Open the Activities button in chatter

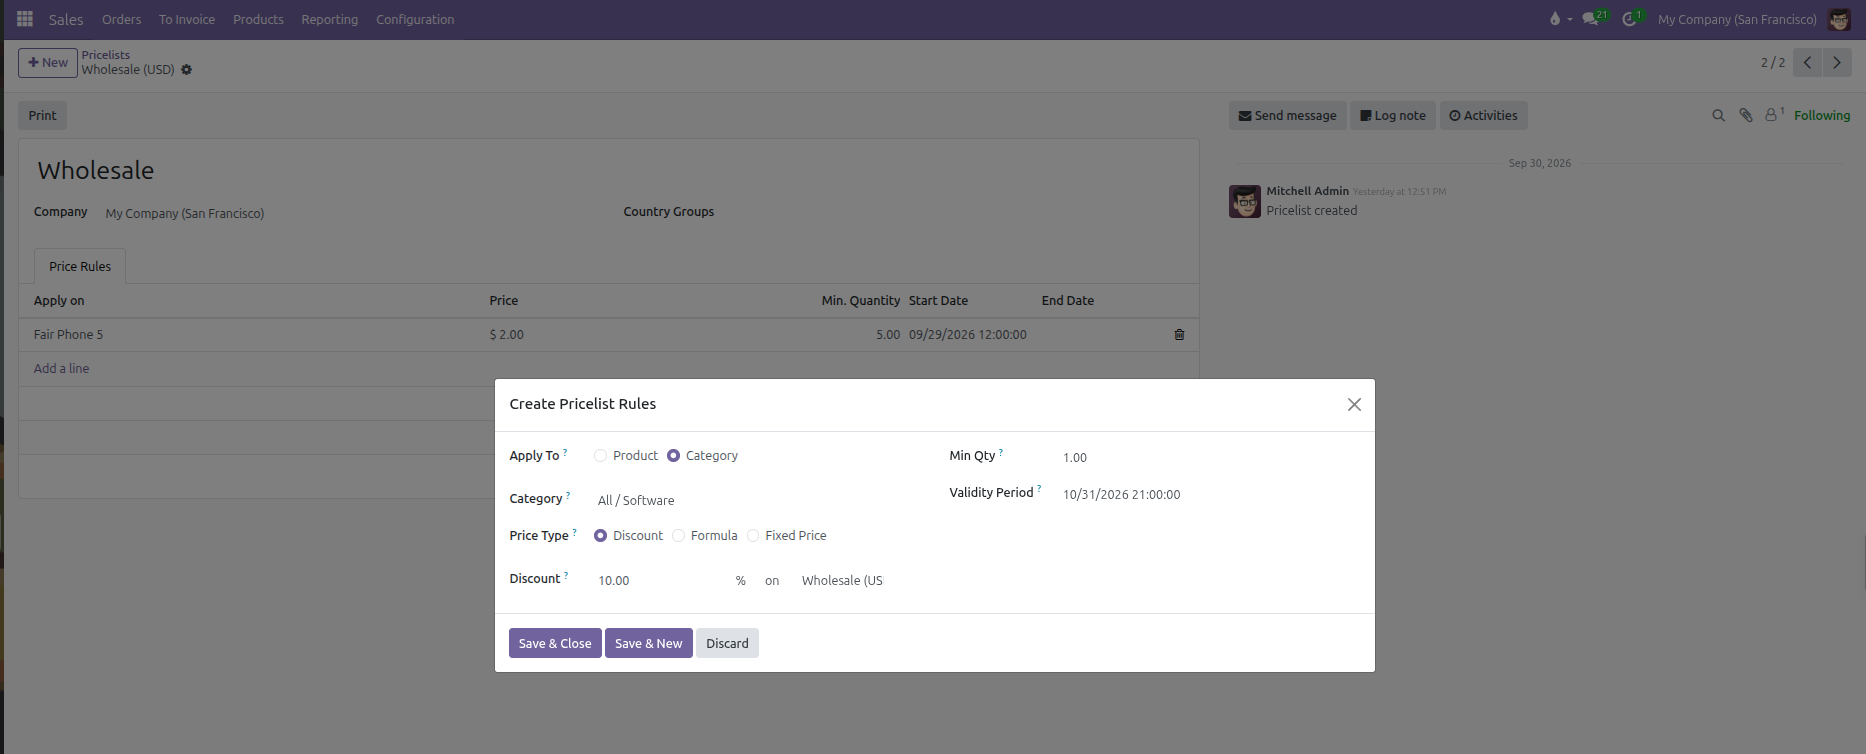1483,116
